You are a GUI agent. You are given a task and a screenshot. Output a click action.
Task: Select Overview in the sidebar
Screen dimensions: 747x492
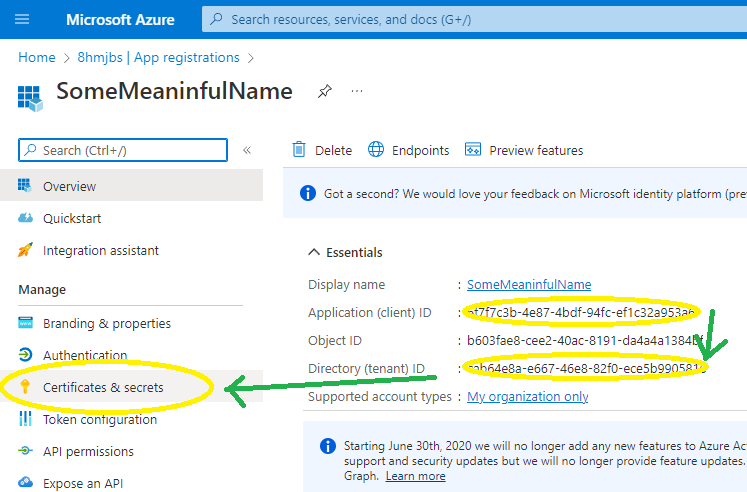click(131, 185)
